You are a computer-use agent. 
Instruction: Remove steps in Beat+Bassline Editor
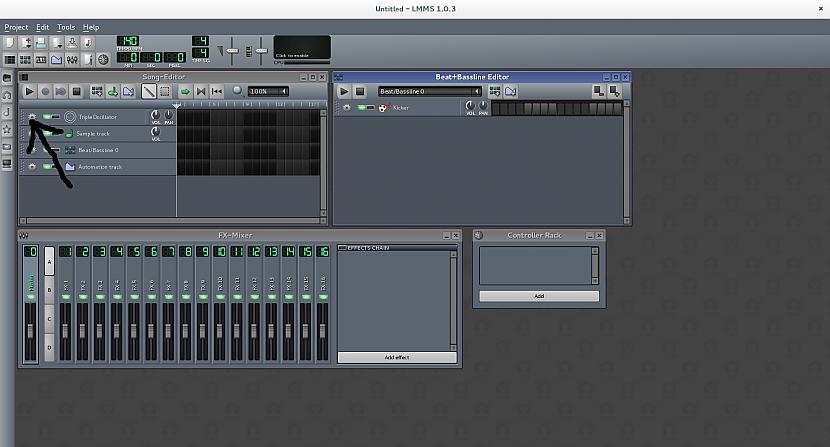(x=599, y=92)
